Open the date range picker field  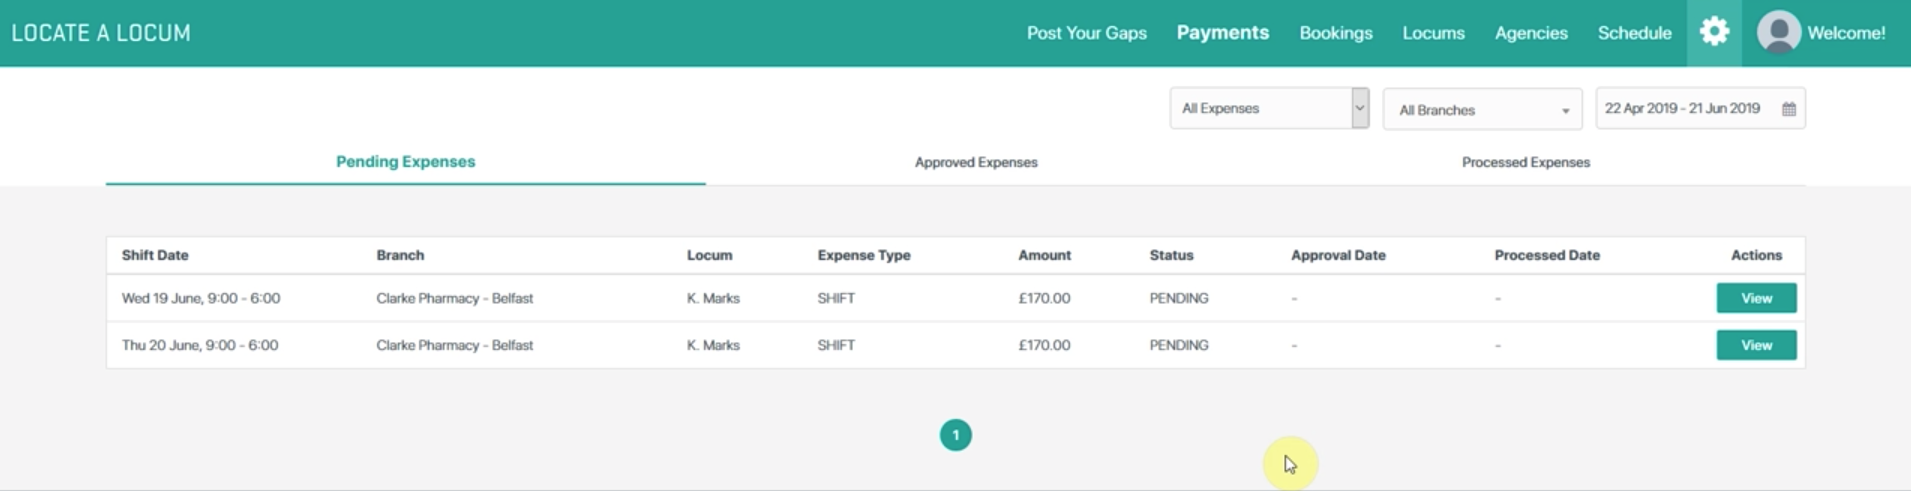[x=1683, y=108]
